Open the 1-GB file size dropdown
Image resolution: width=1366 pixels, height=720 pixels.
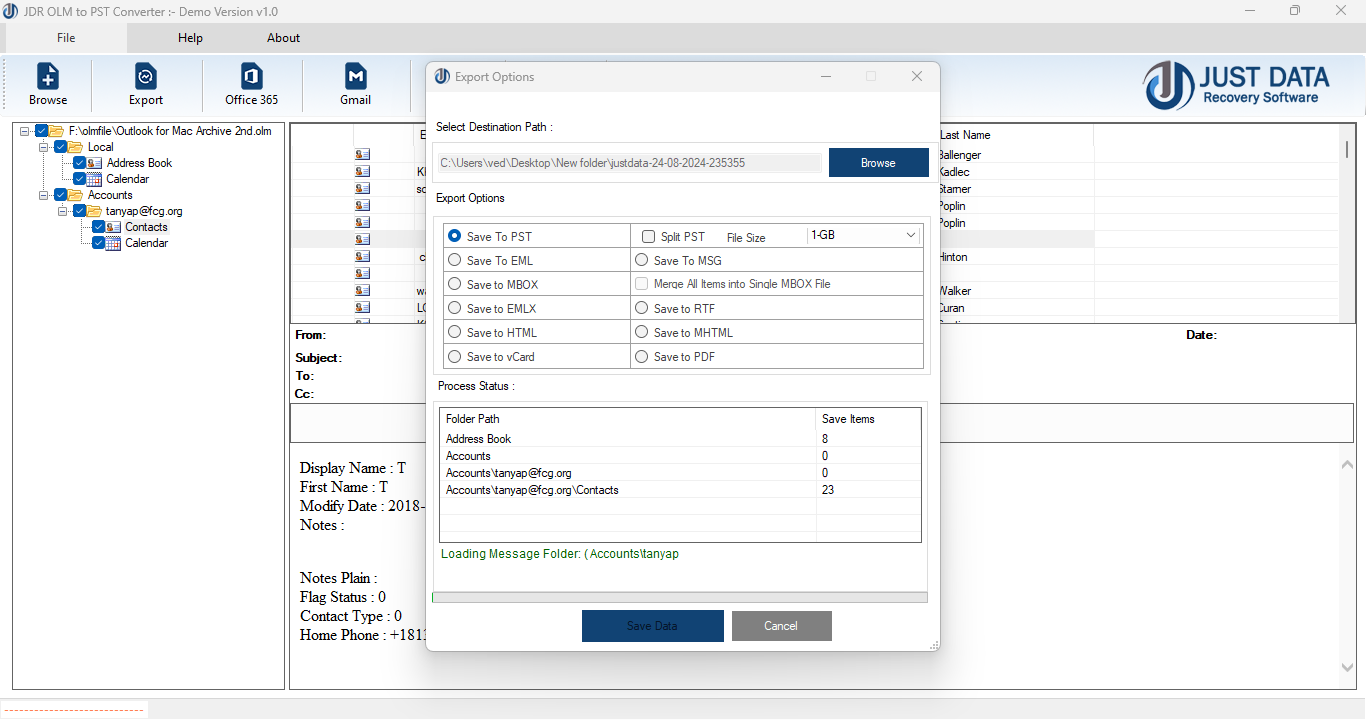tap(864, 235)
